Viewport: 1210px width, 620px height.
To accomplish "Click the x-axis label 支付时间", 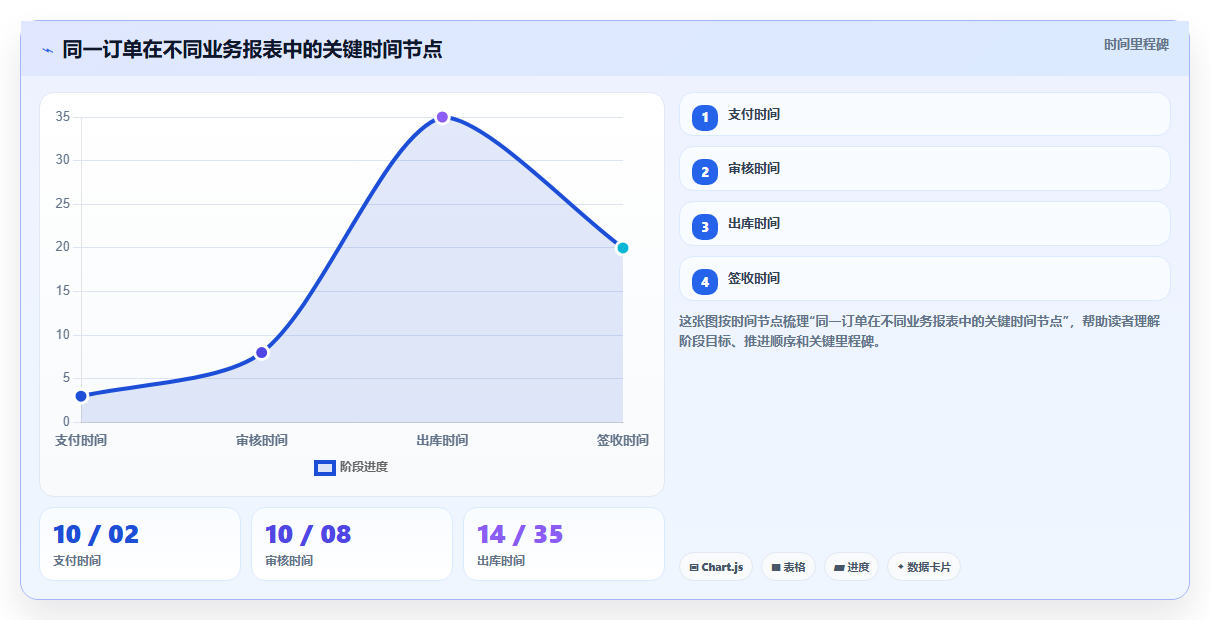I will (x=81, y=440).
